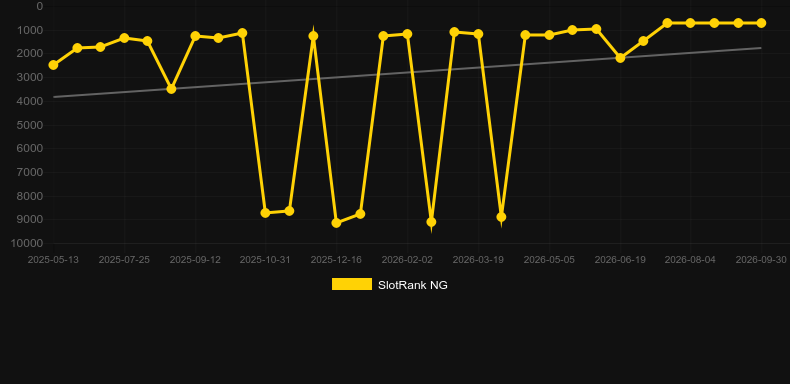Image resolution: width=790 pixels, height=384 pixels.
Task: Click the gray trend line
Action: 407,72
